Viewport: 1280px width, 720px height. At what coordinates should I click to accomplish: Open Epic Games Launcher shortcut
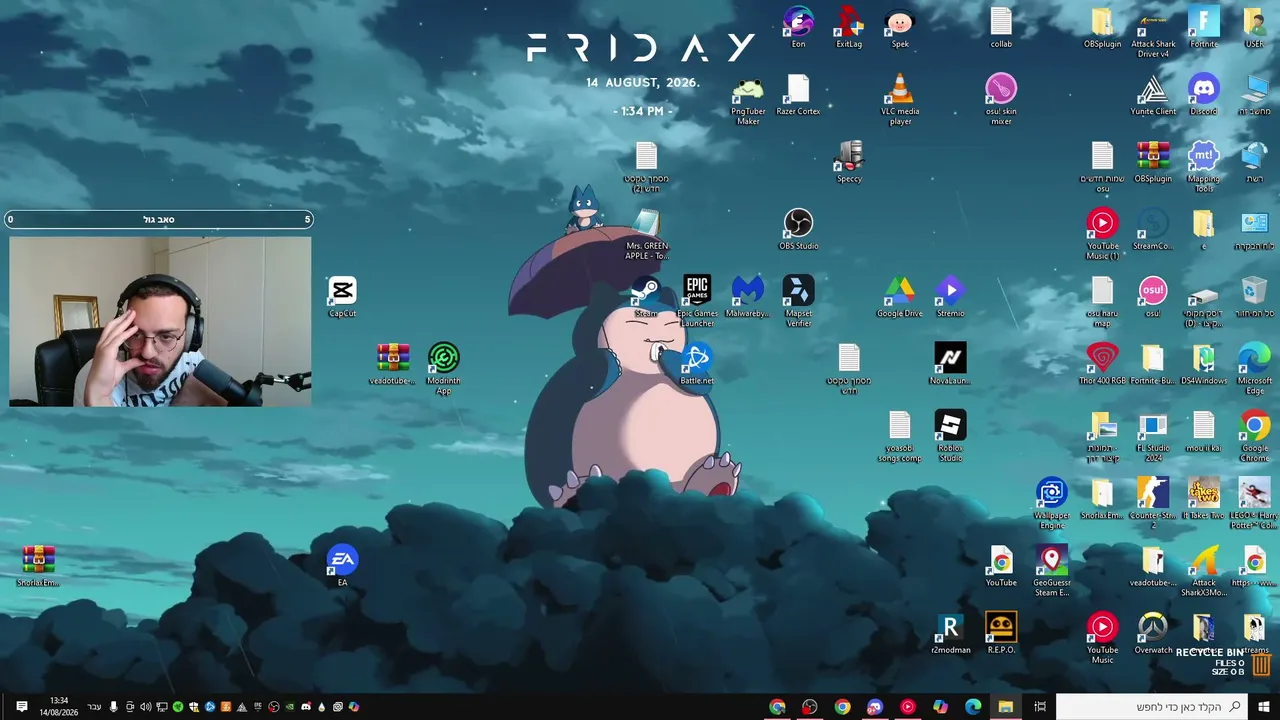click(x=697, y=301)
